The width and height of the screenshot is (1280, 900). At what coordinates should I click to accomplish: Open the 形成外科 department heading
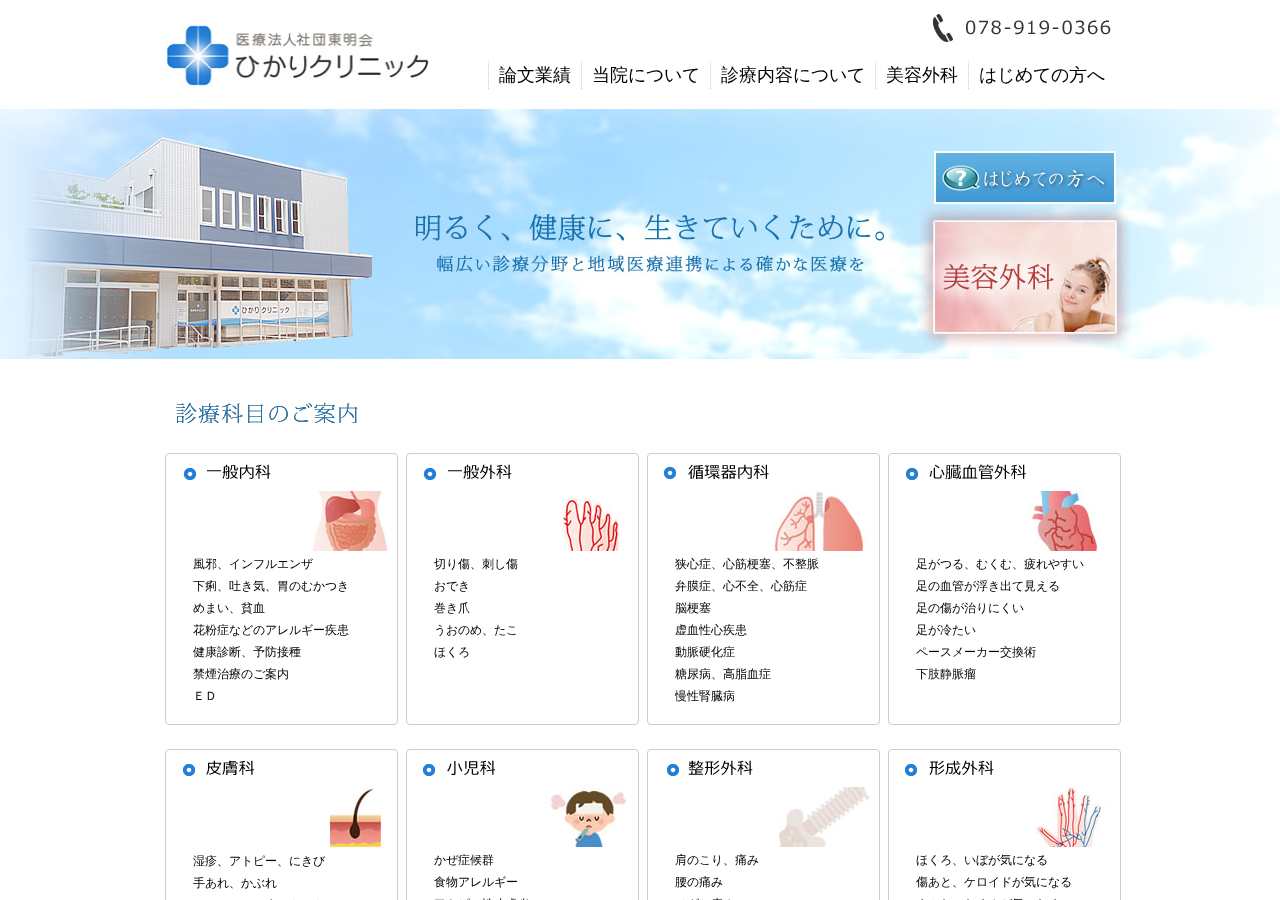(962, 769)
